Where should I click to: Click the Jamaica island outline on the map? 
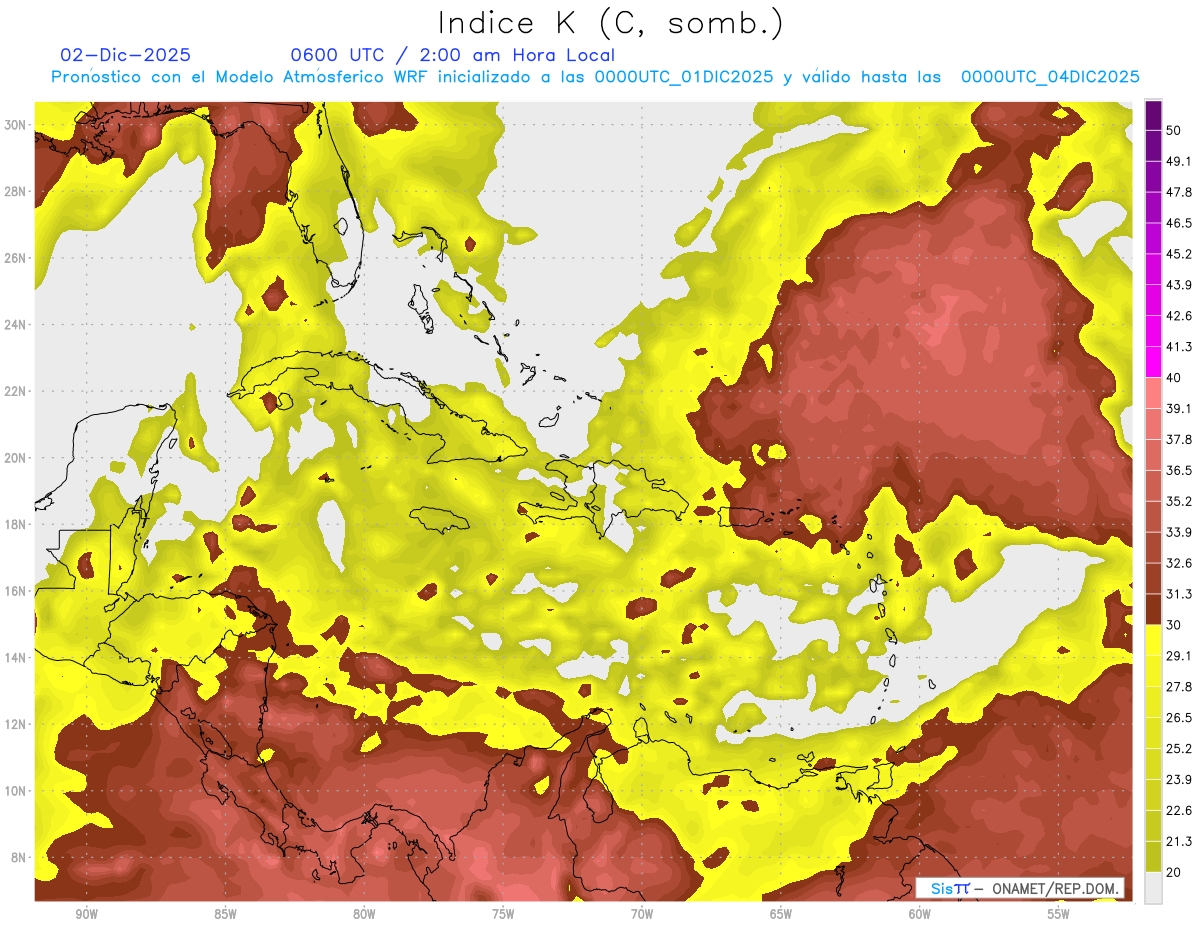441,520
